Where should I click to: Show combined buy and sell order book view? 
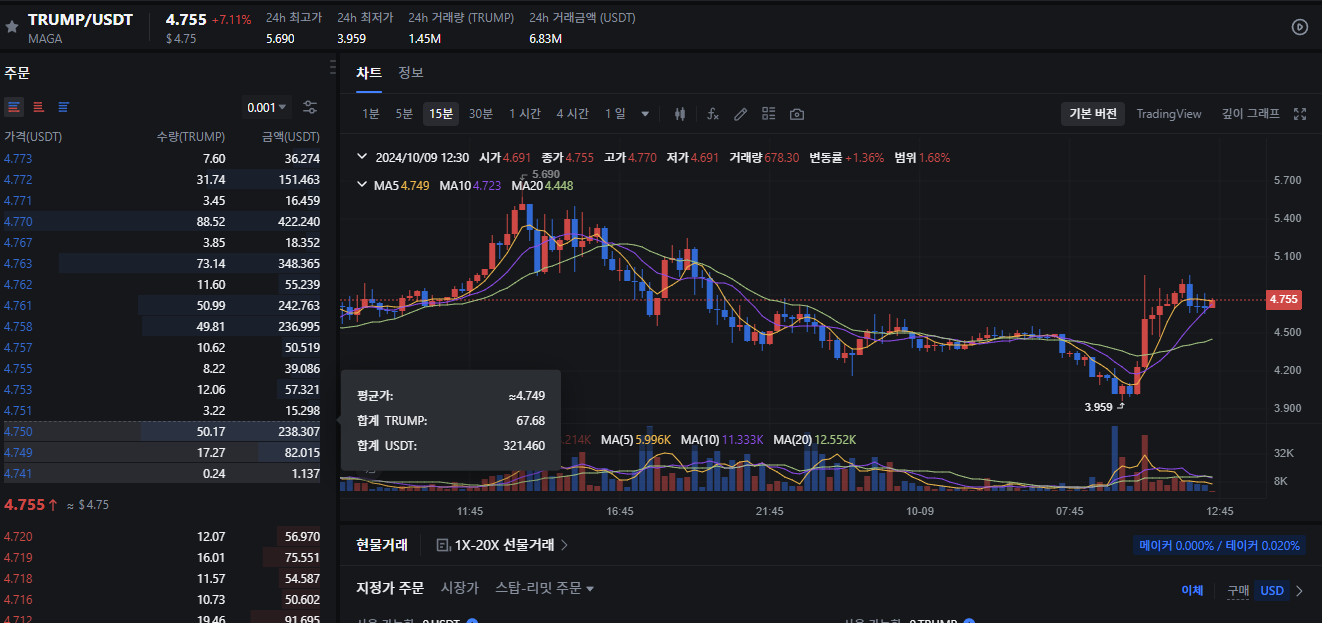coord(14,107)
